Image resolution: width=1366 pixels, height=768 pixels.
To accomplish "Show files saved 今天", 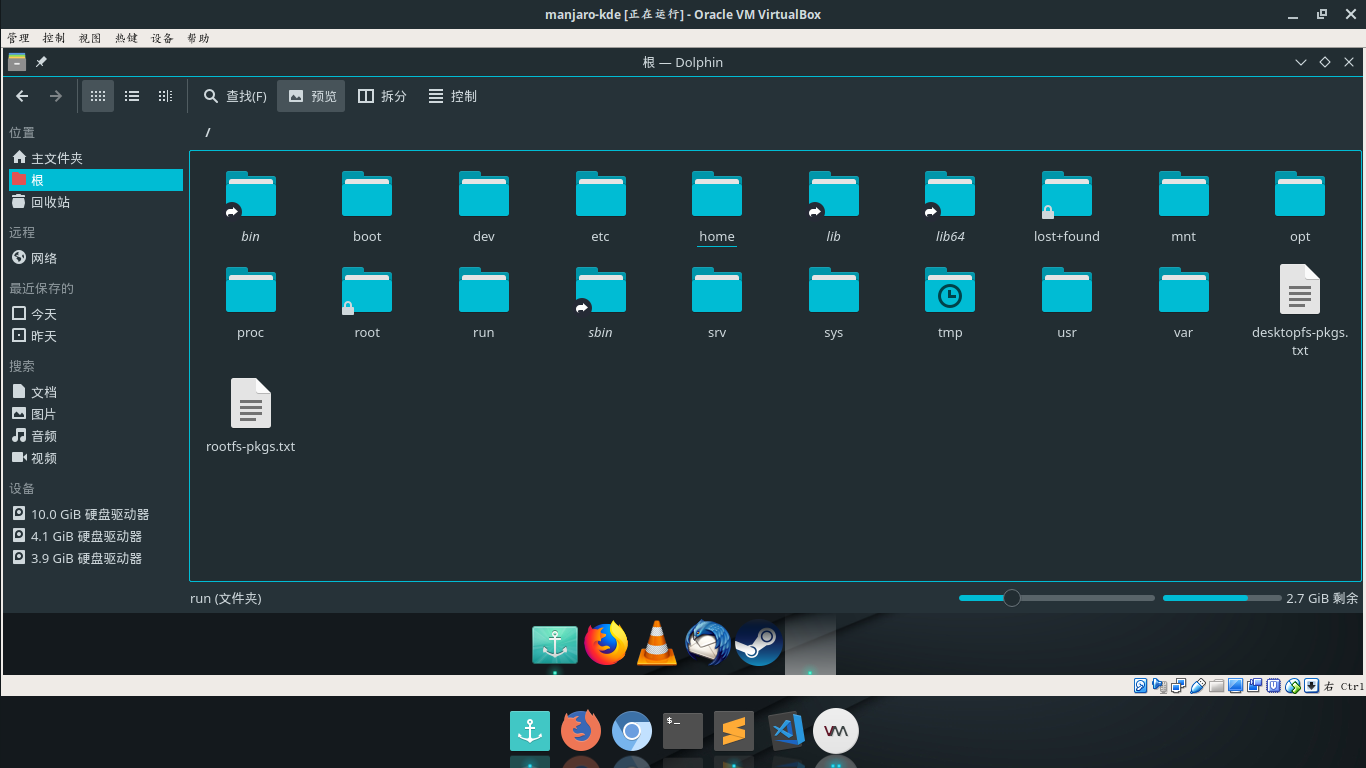I will pos(95,314).
